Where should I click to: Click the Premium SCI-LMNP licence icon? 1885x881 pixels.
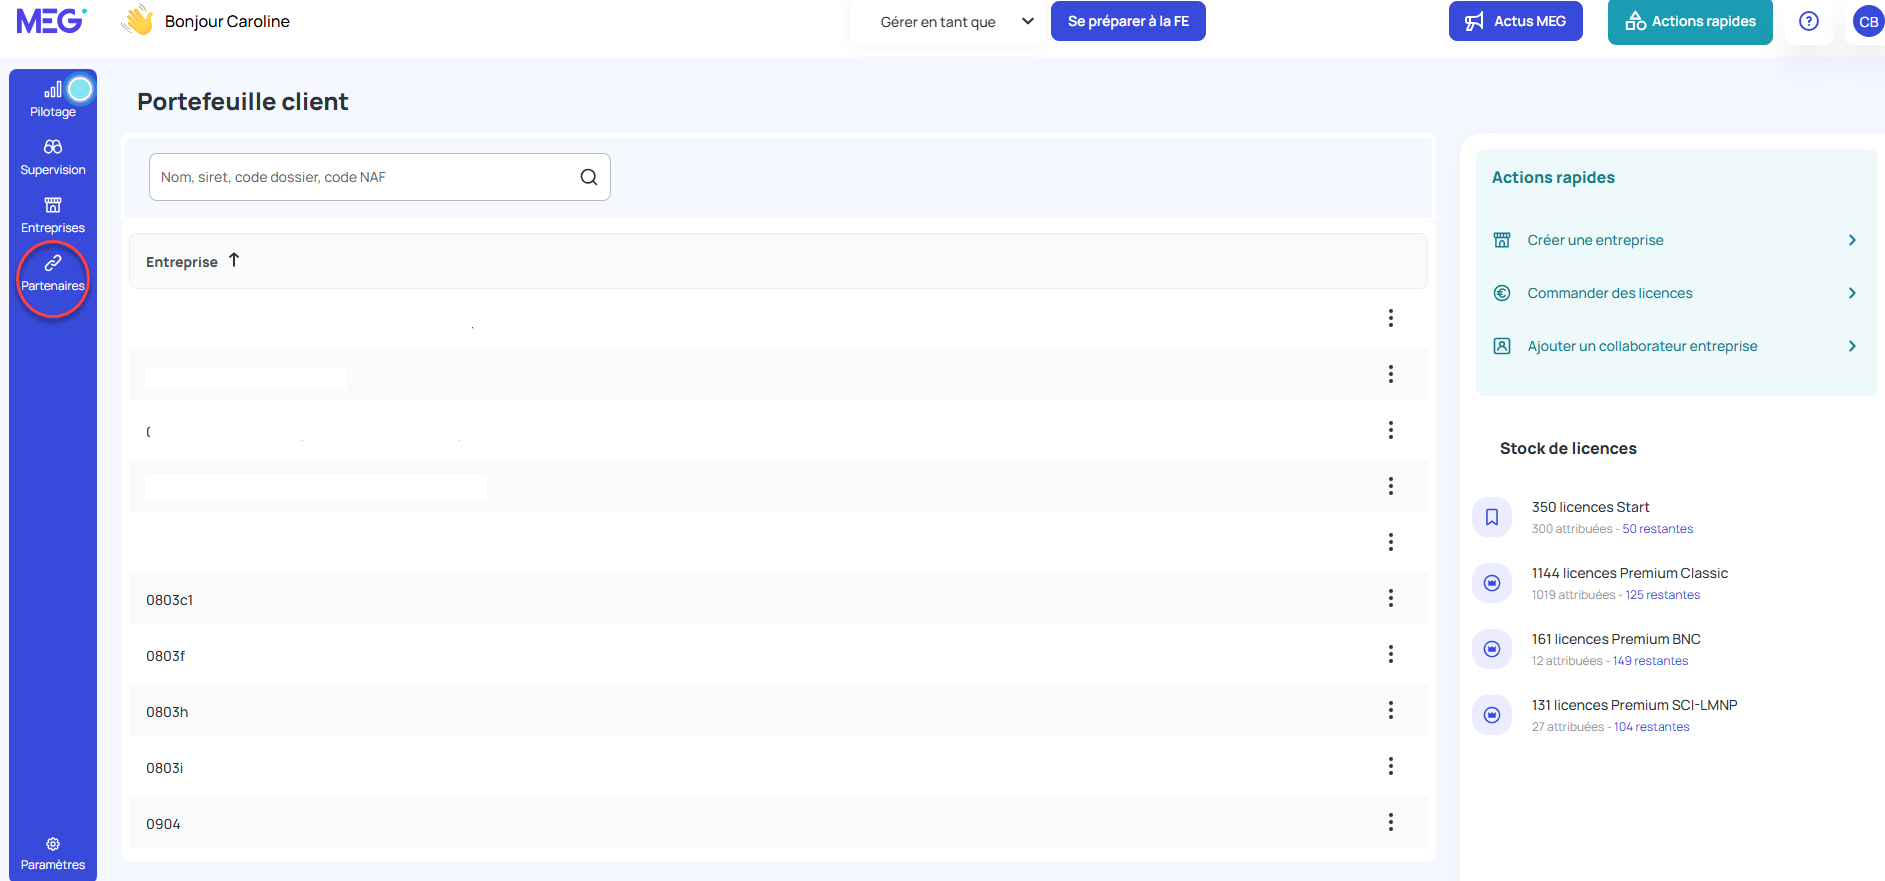[x=1492, y=715]
